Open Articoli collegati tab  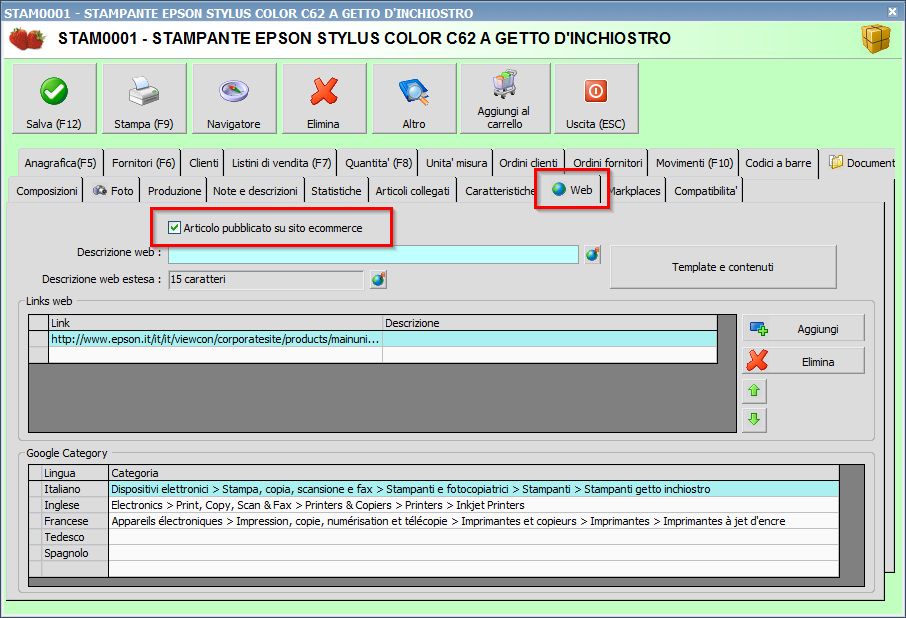click(x=413, y=191)
